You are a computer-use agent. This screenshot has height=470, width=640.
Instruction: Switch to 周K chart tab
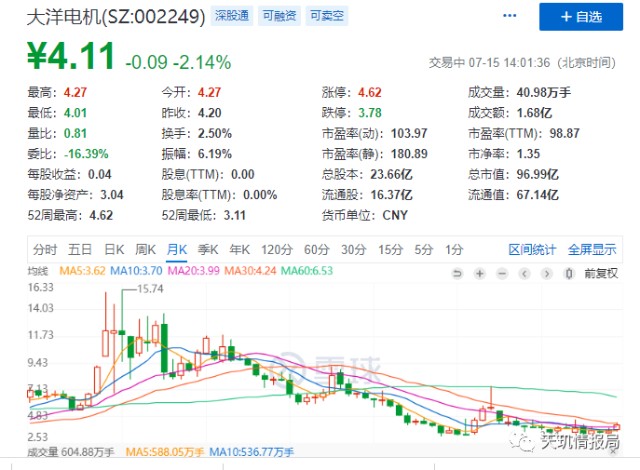click(145, 249)
